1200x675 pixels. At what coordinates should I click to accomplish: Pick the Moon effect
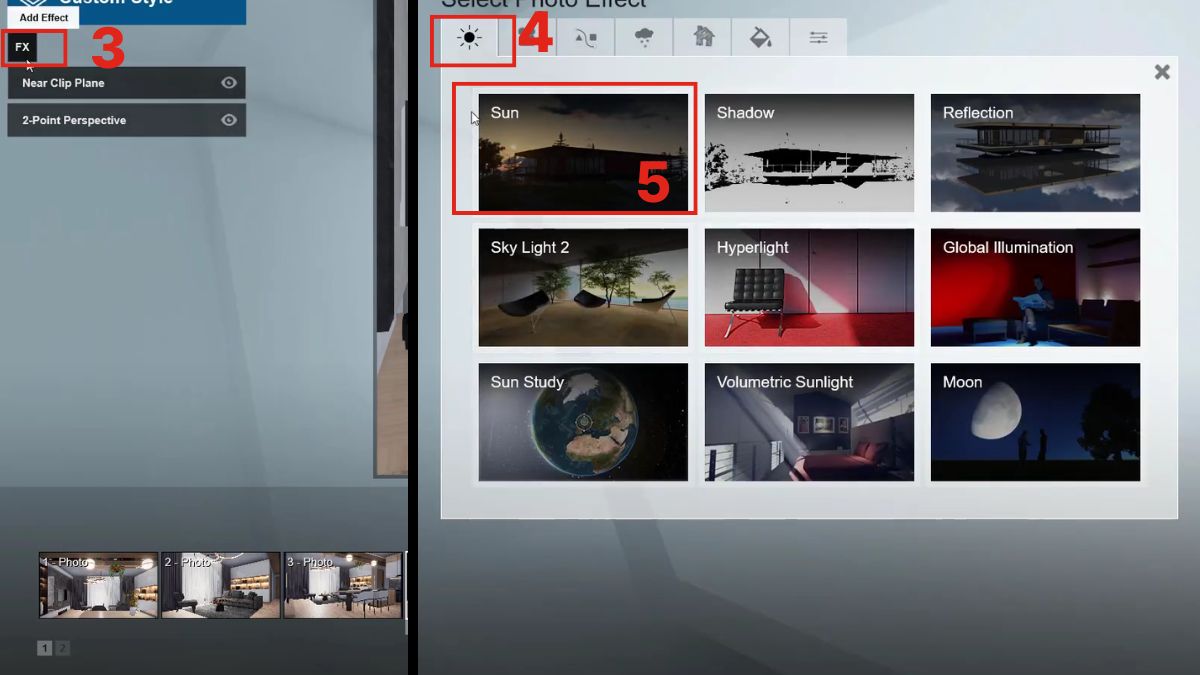point(1035,422)
